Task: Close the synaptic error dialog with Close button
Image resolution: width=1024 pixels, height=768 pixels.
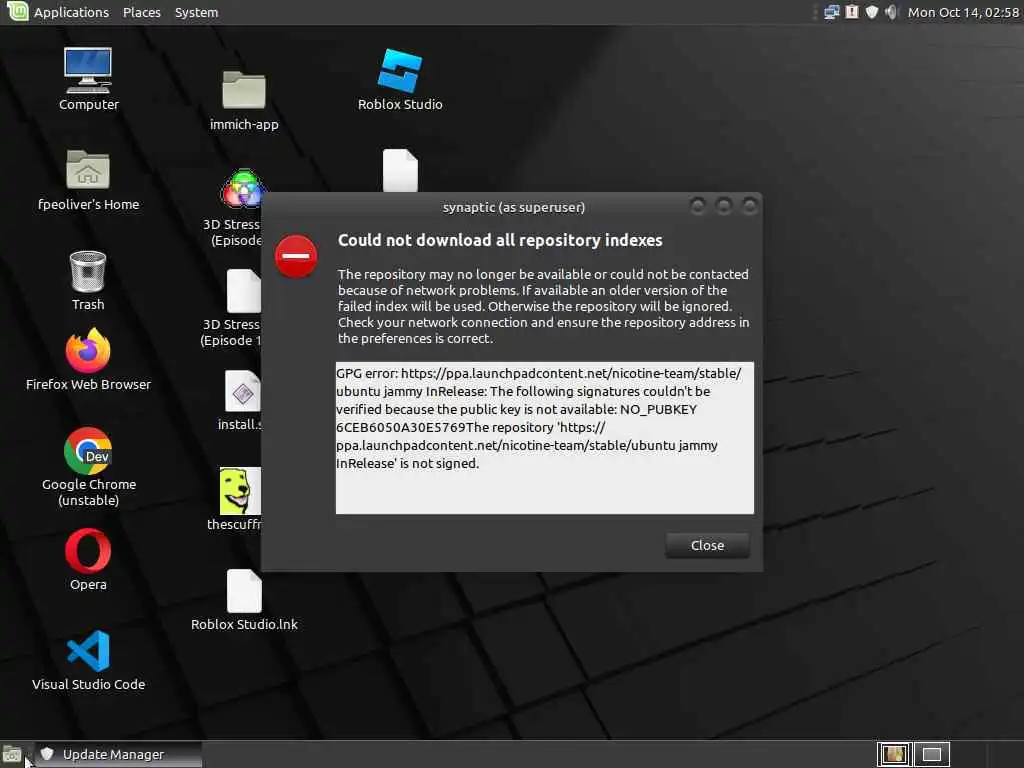Action: click(x=707, y=545)
